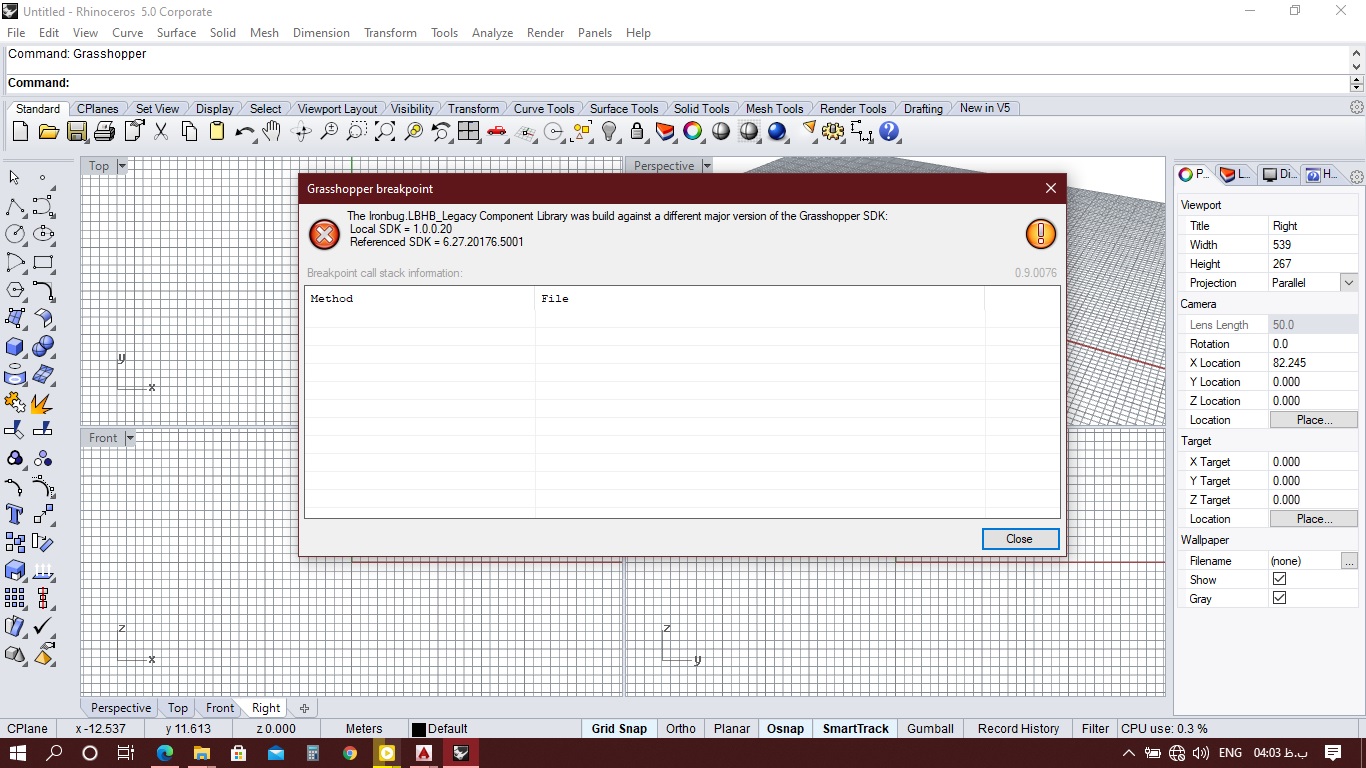The image size is (1366, 768).
Task: Open the blue Help question mark icon
Action: (x=889, y=131)
